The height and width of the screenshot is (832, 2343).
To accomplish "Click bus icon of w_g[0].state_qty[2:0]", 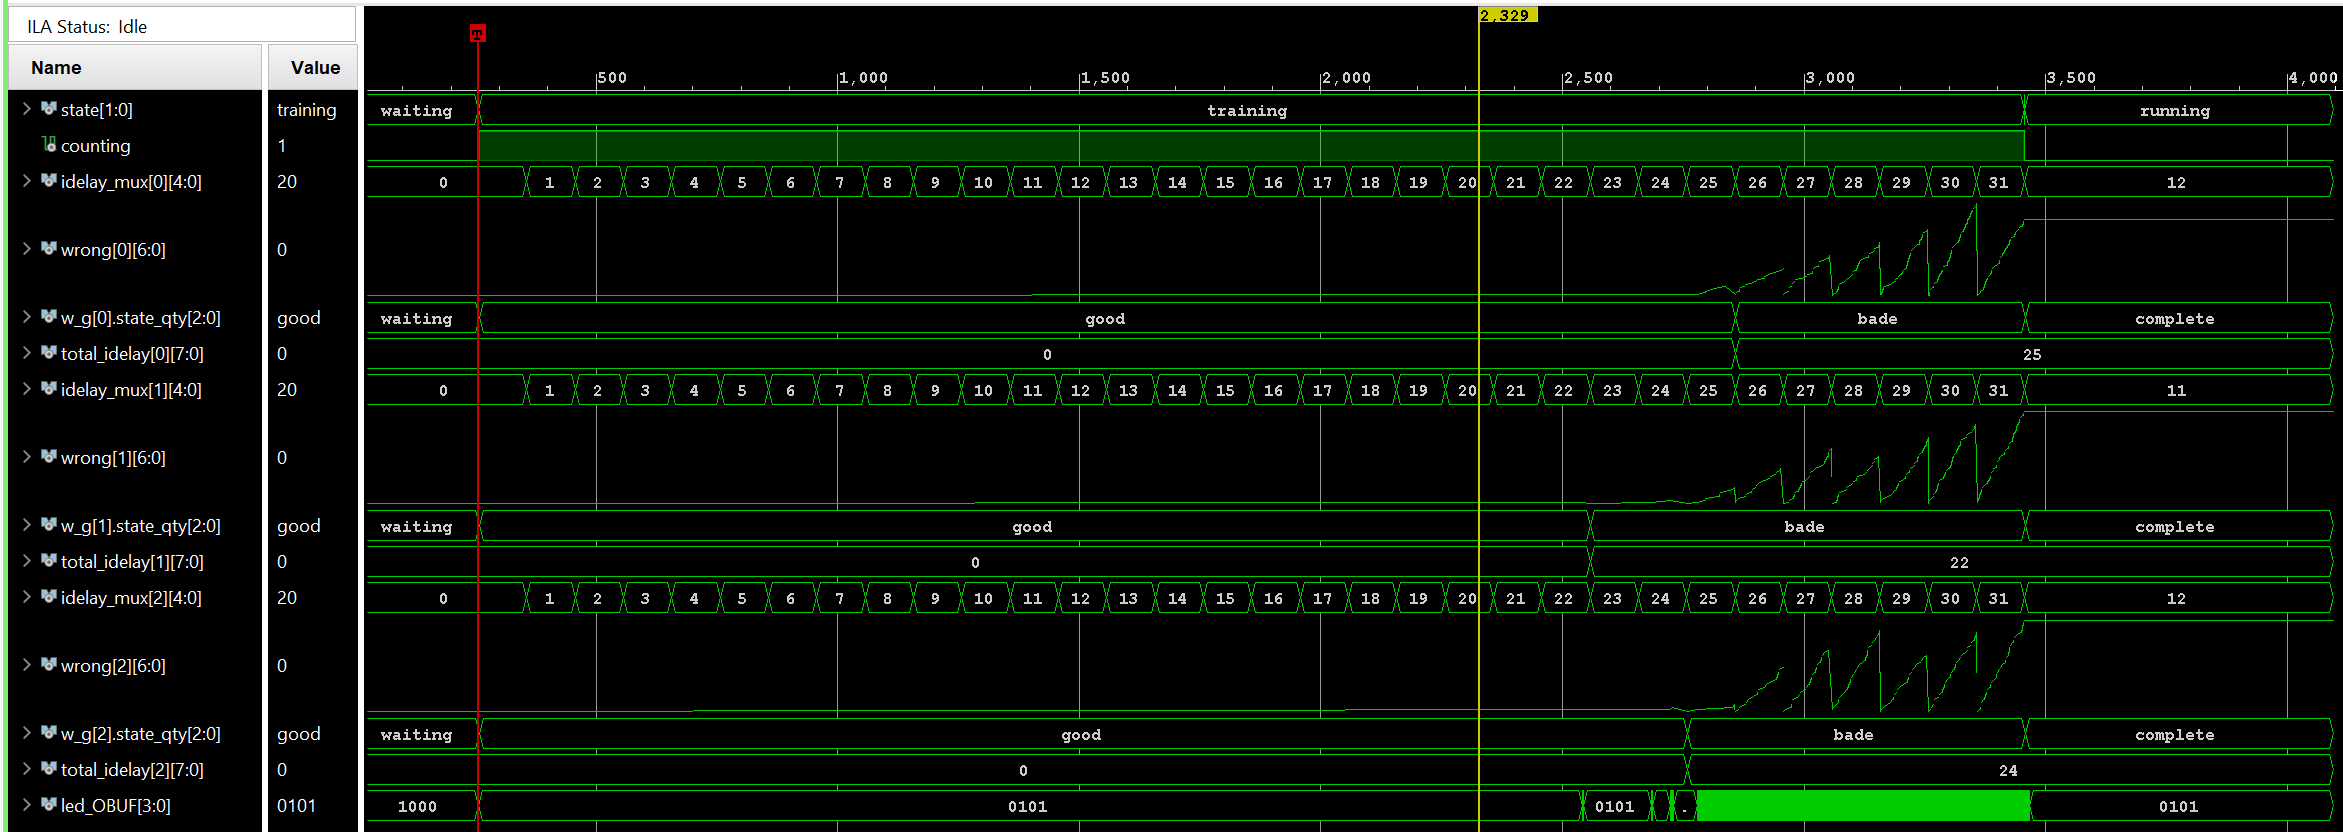I will click(48, 316).
